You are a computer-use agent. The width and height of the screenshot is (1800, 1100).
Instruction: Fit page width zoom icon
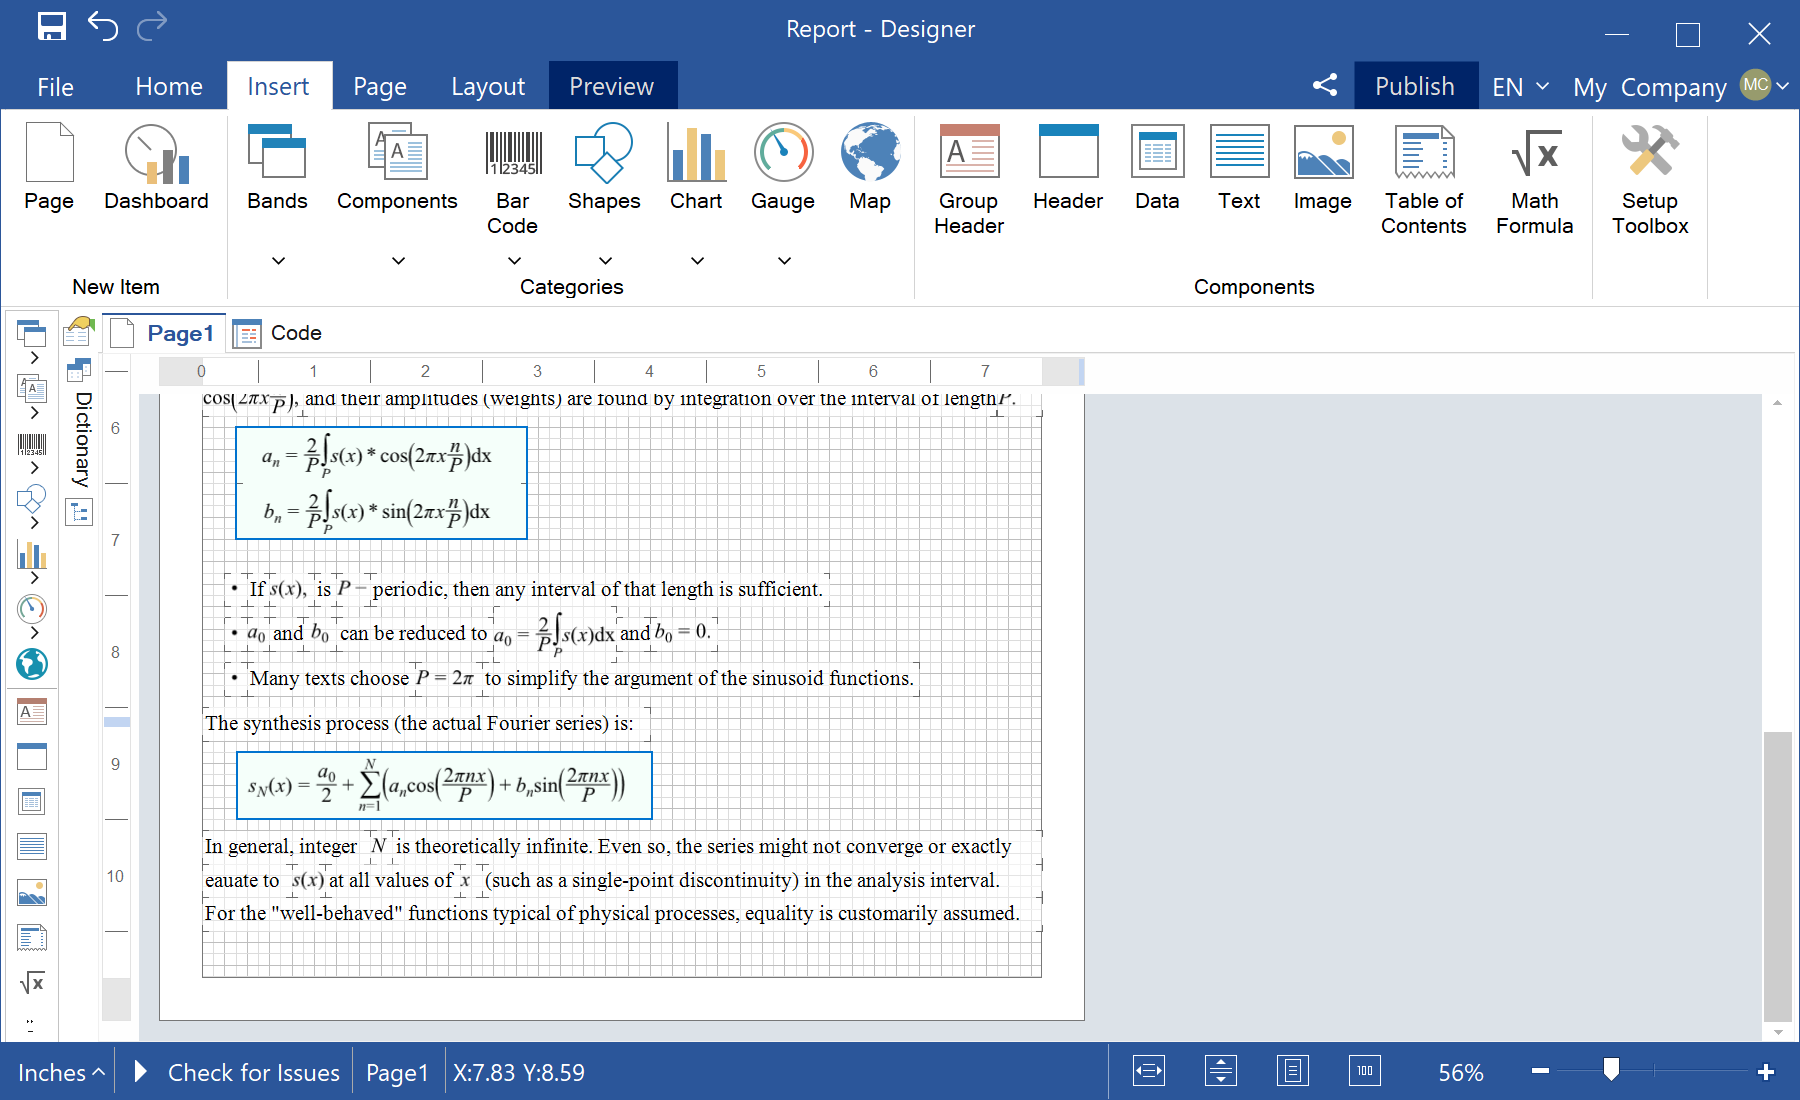[x=1149, y=1071]
